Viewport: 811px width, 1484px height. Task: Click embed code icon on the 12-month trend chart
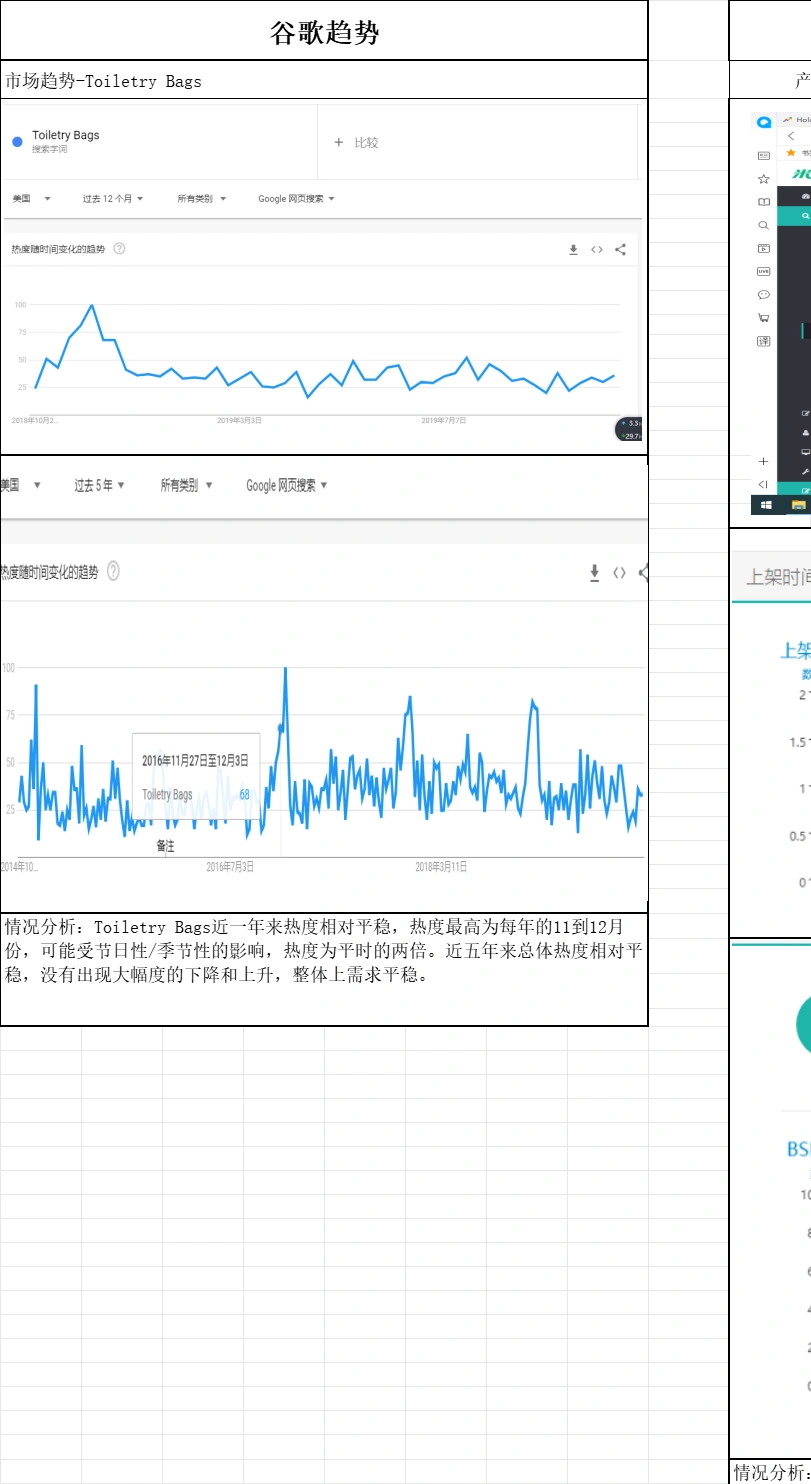click(597, 250)
